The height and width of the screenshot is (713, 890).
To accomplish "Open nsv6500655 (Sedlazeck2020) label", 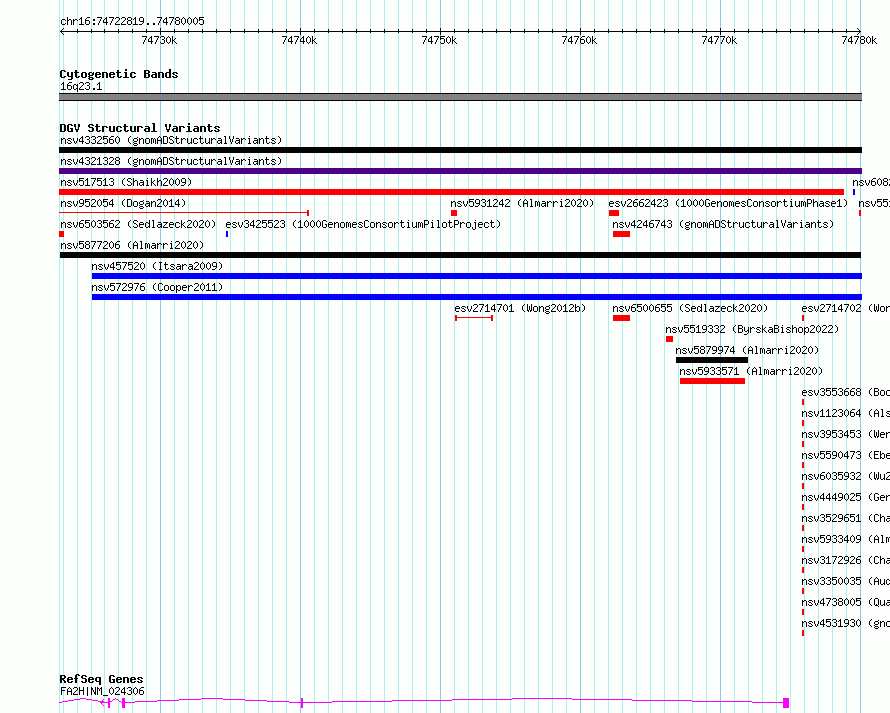I will point(690,308).
